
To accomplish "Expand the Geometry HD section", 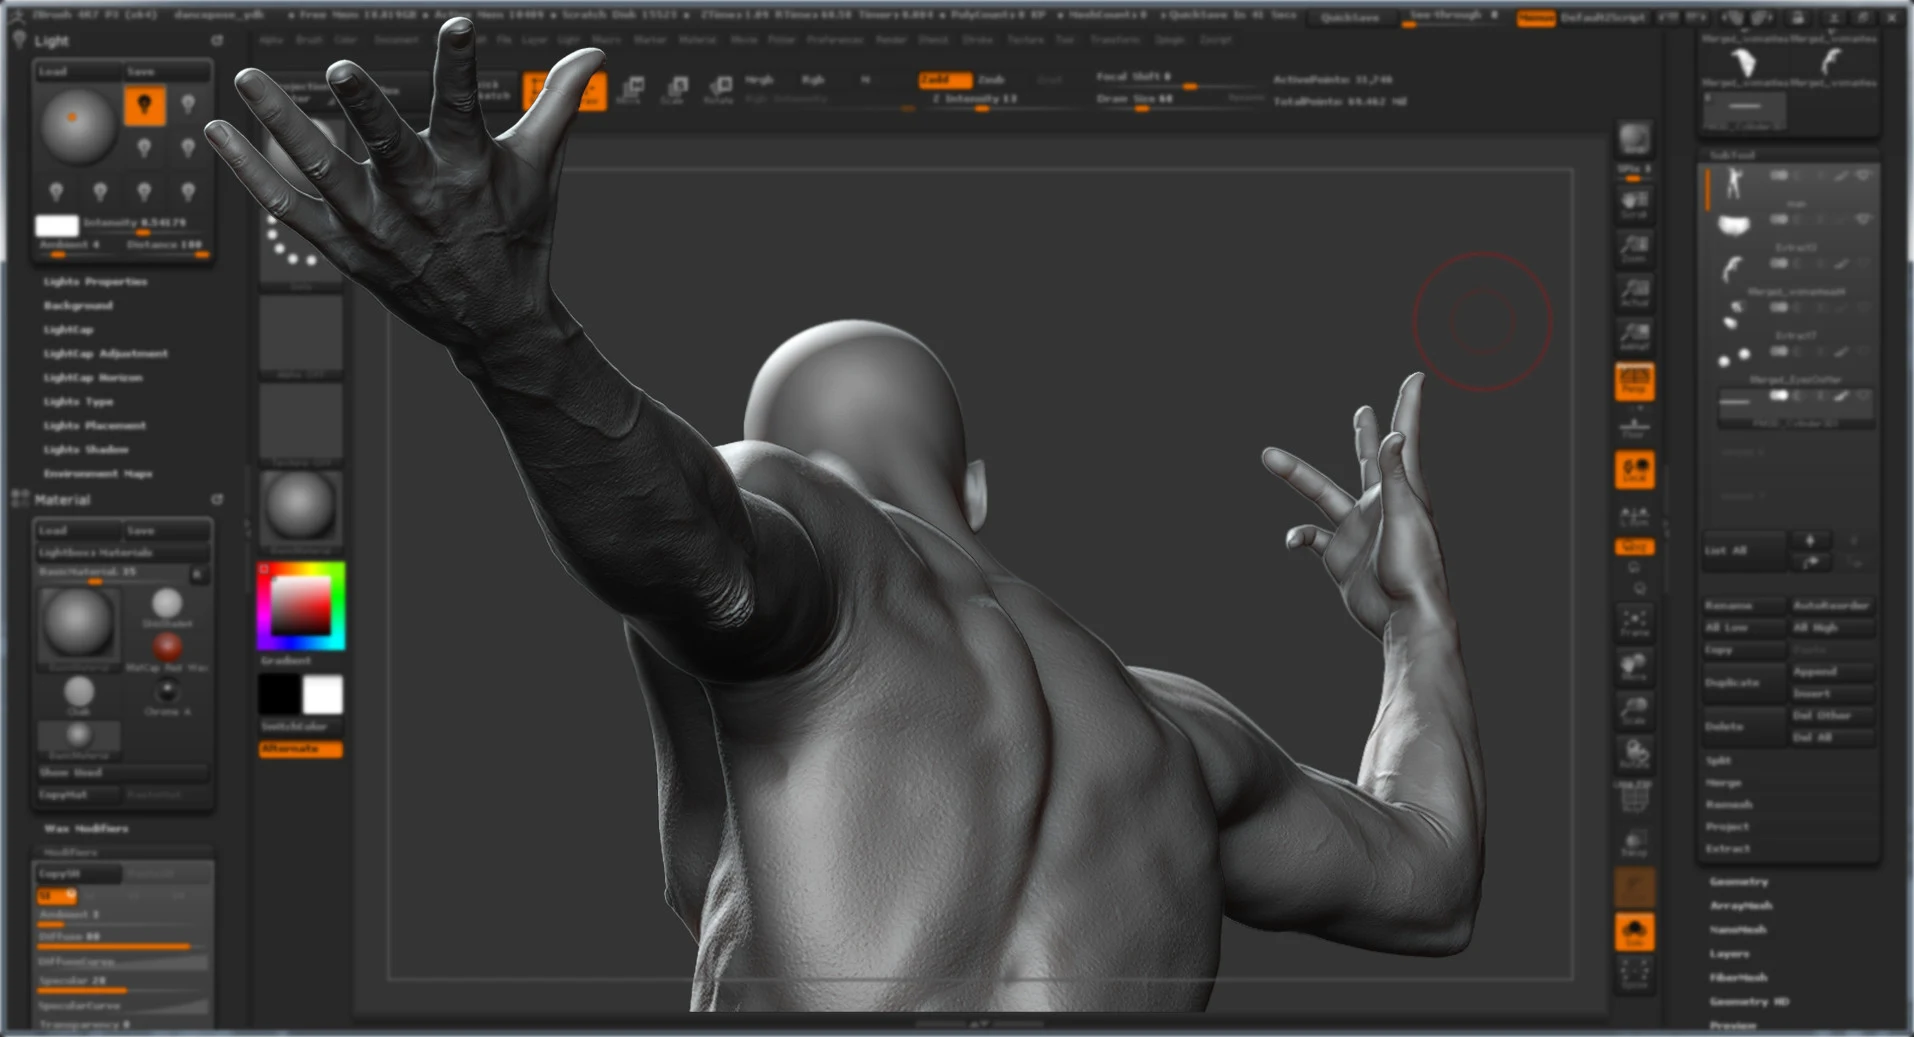I will coord(1749,1002).
